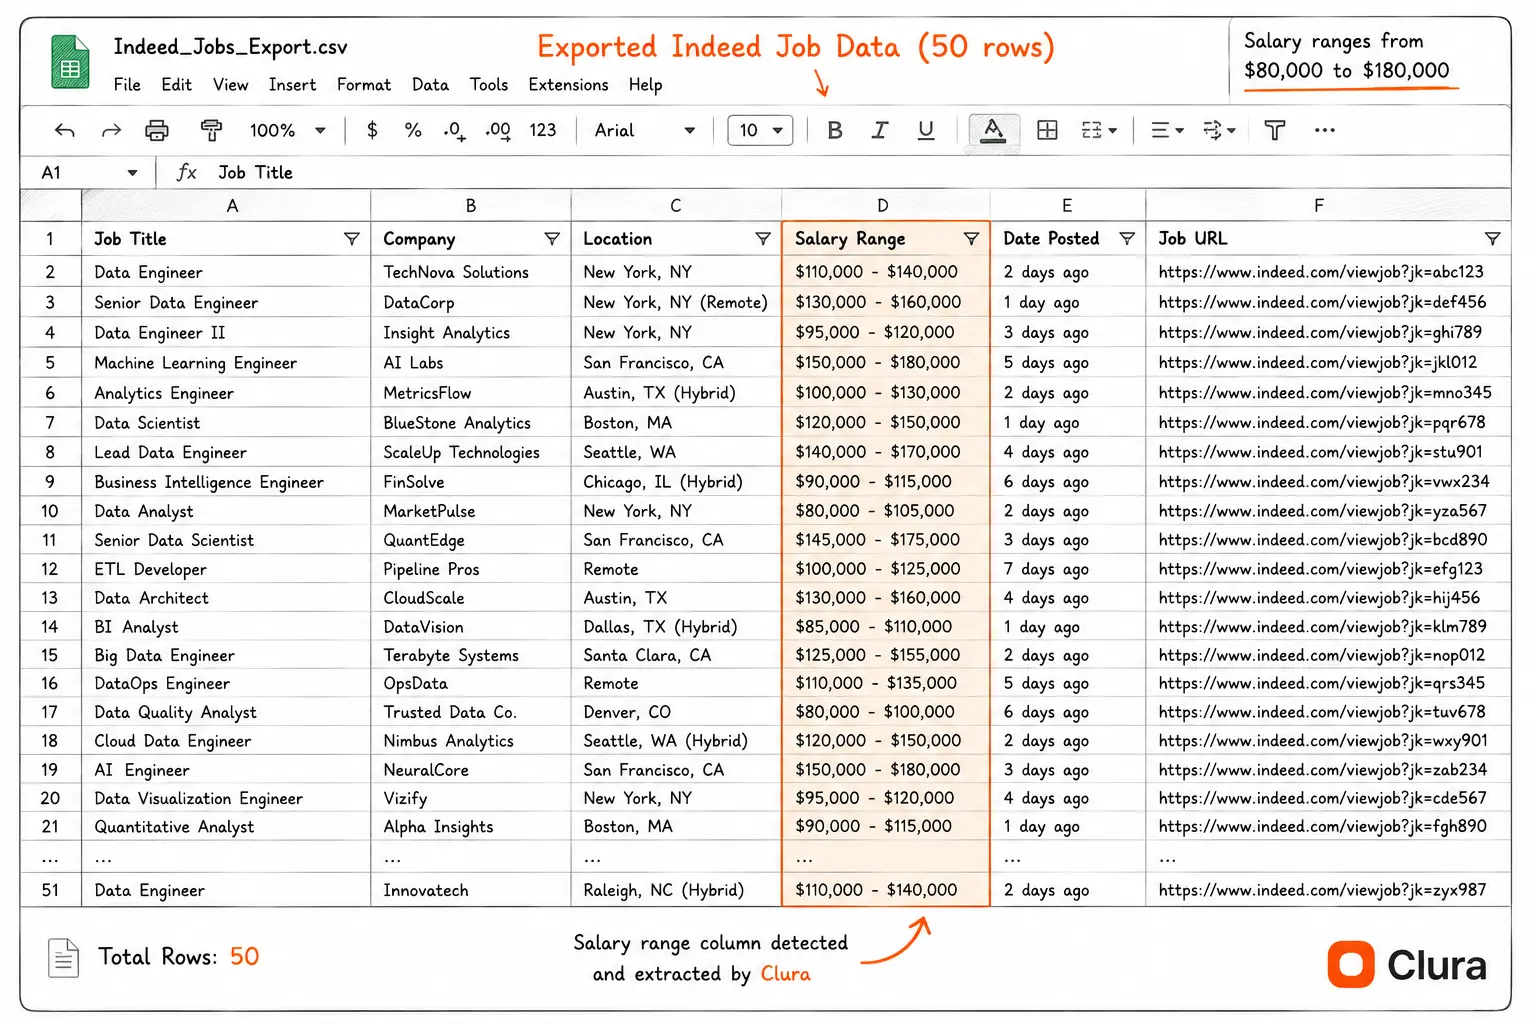
Task: Increase decimal places icon
Action: pyautogui.click(x=498, y=131)
